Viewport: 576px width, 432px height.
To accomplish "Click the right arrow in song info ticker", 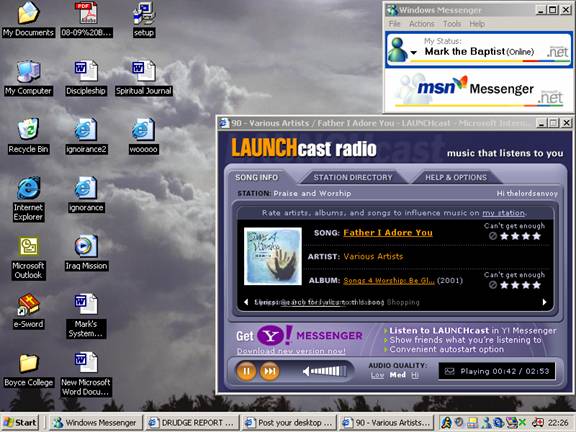I will pyautogui.click(x=544, y=302).
